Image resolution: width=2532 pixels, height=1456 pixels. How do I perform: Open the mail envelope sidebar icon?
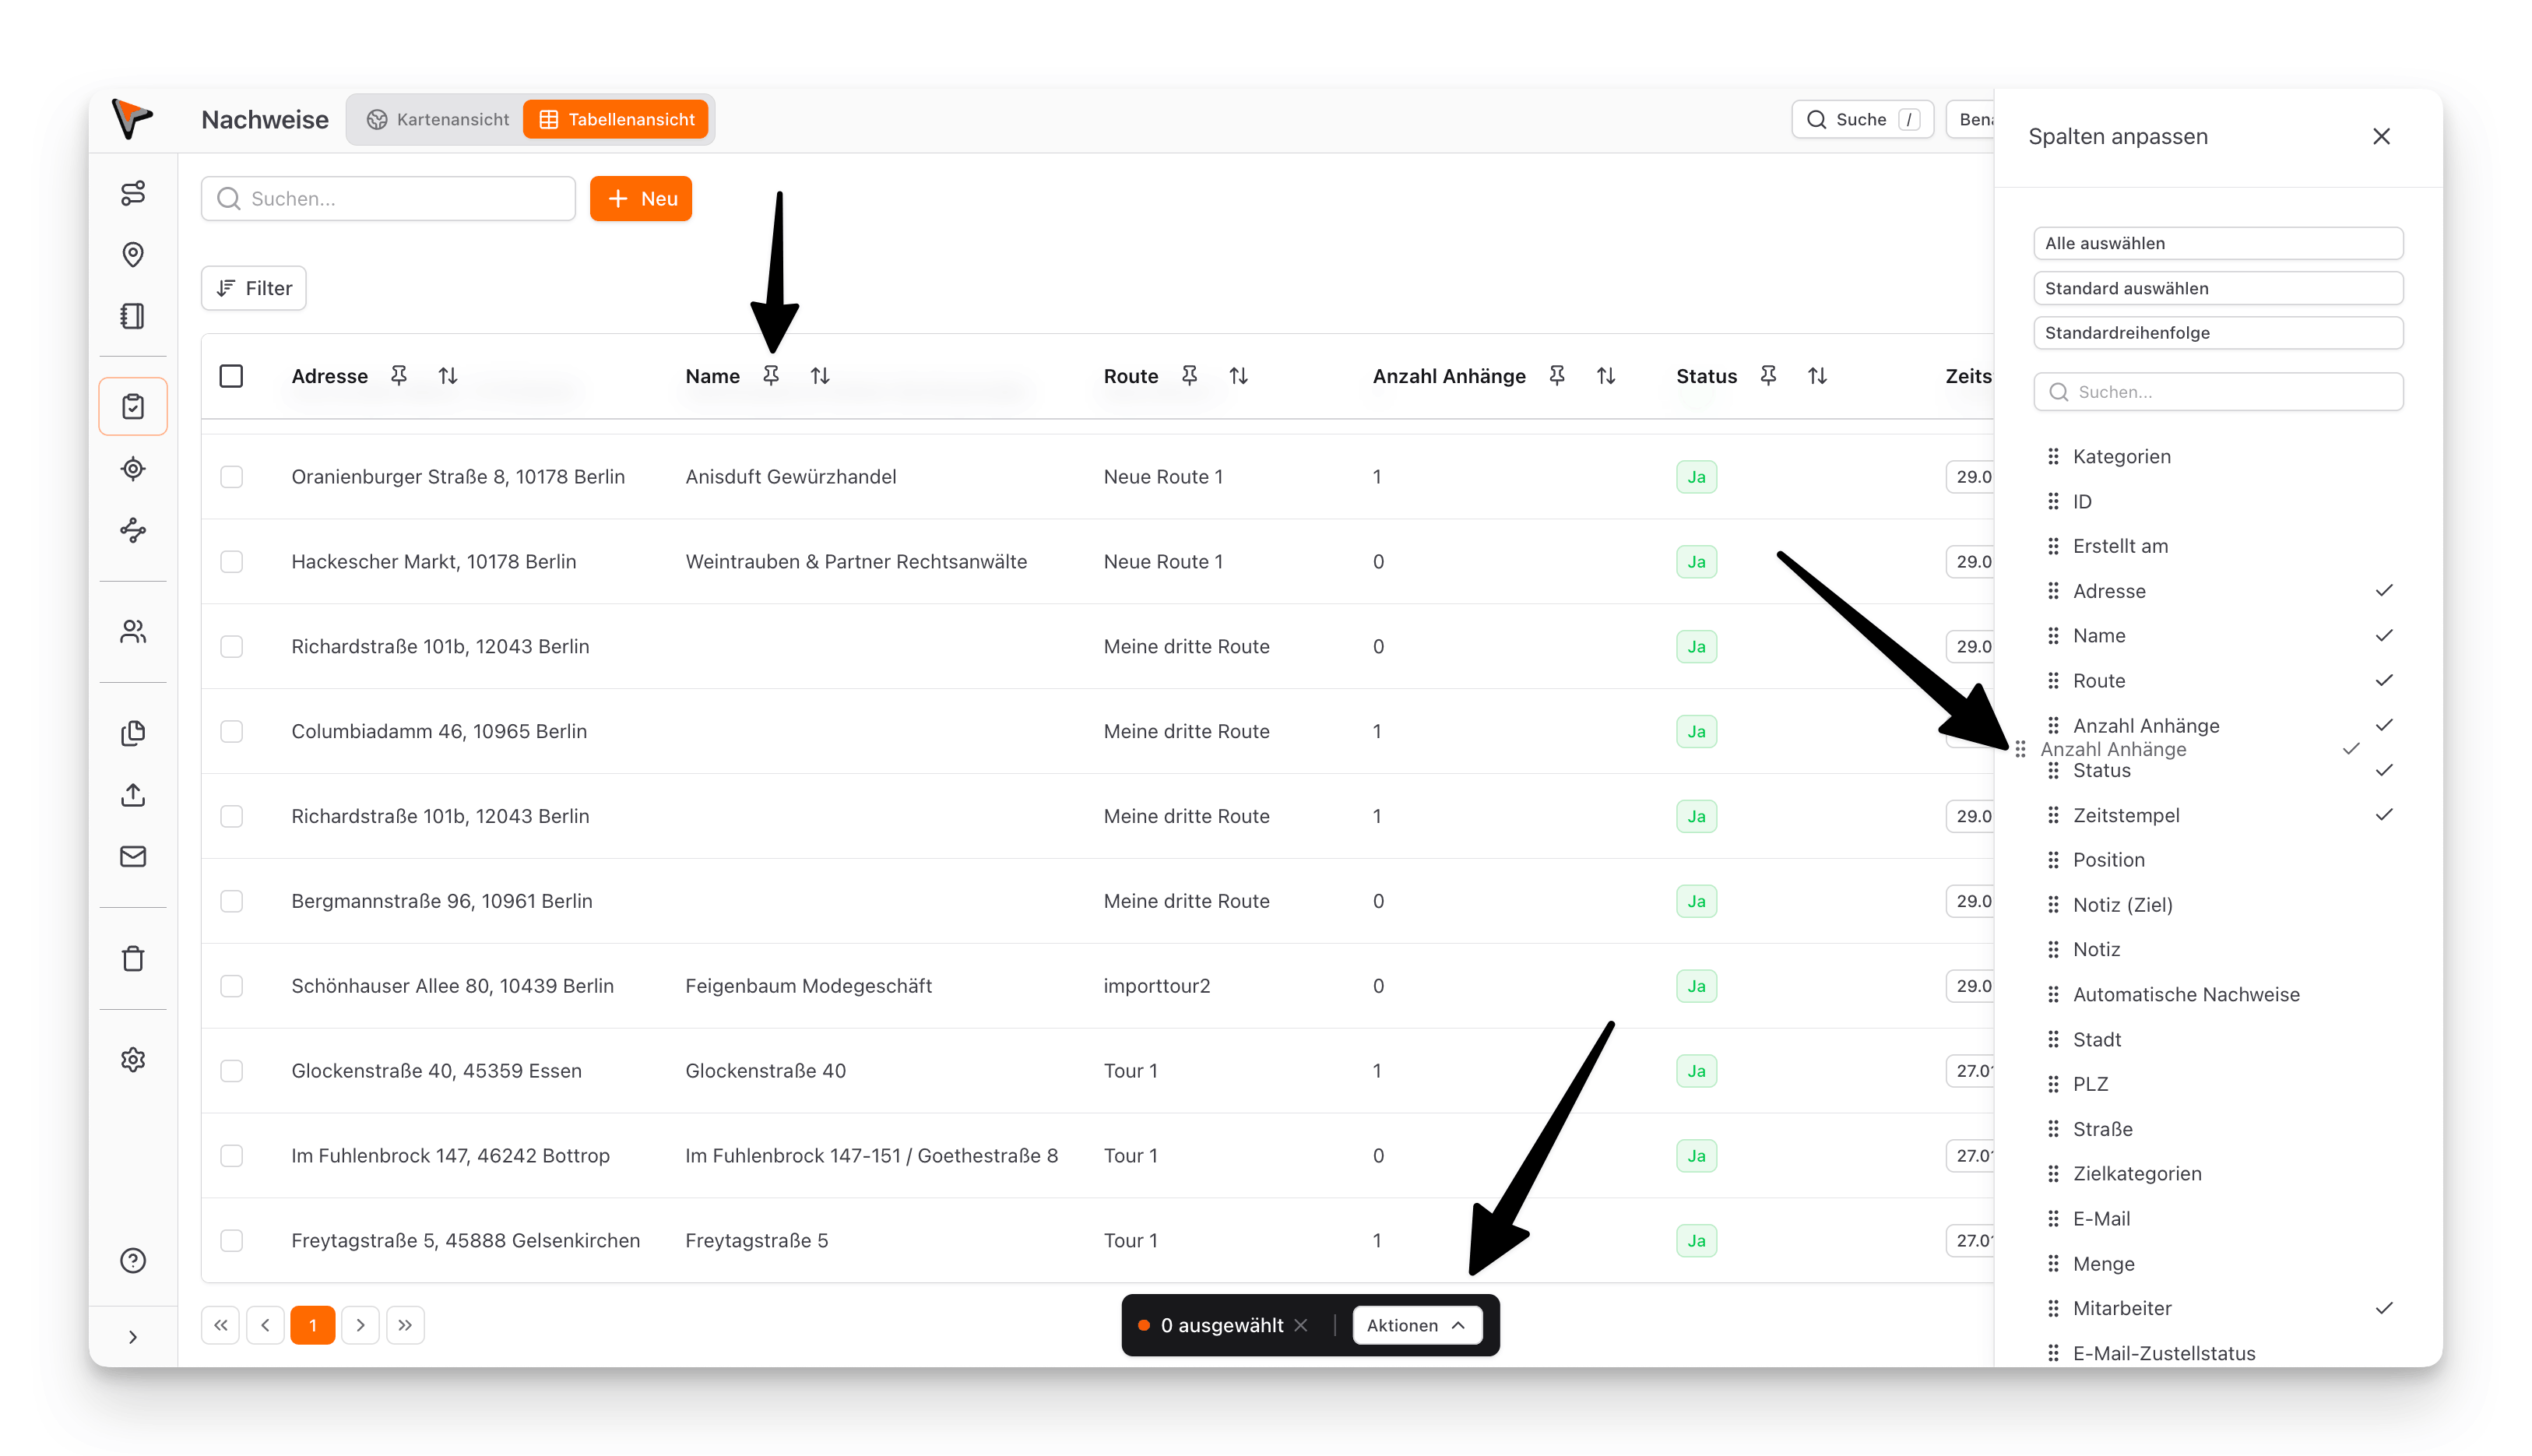[133, 856]
